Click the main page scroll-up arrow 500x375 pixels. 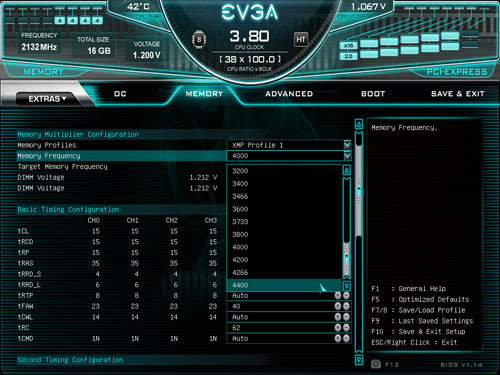[359, 124]
